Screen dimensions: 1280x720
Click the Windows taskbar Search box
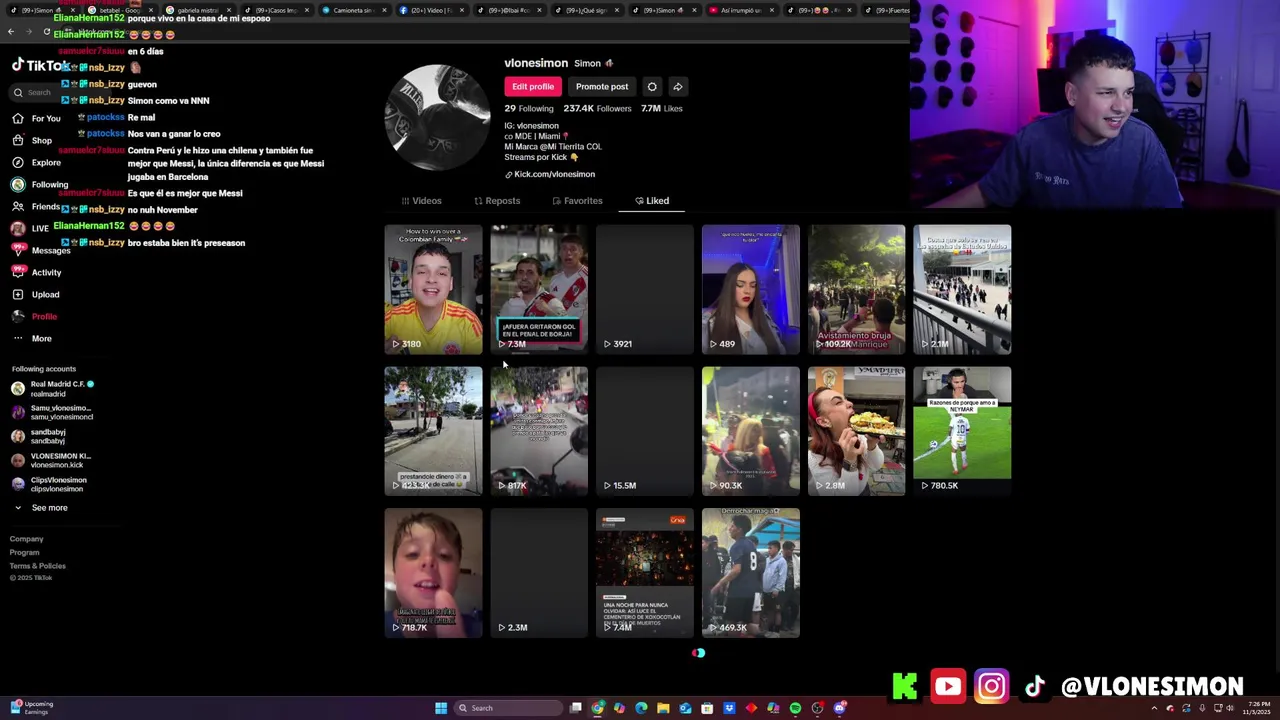[x=507, y=708]
